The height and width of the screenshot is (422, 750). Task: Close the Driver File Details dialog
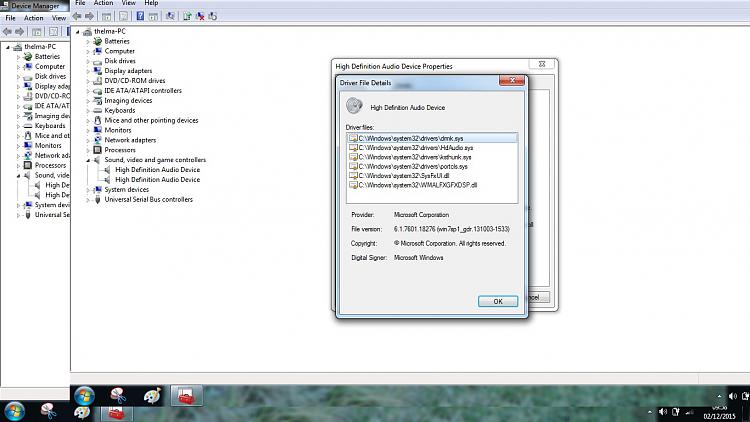512,80
